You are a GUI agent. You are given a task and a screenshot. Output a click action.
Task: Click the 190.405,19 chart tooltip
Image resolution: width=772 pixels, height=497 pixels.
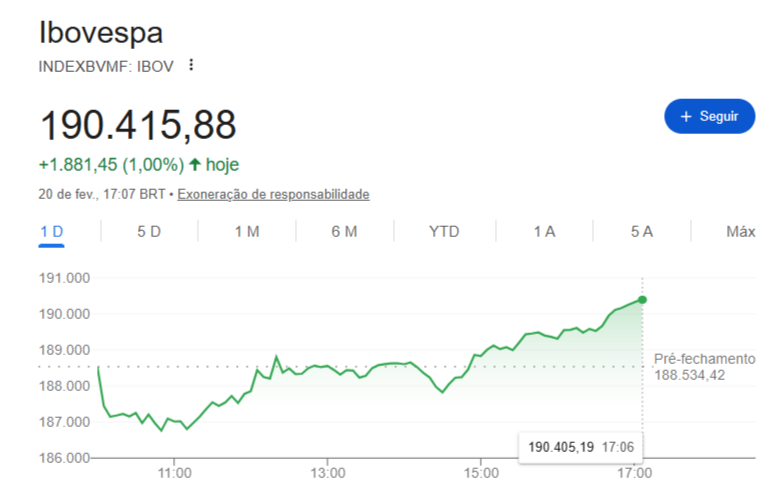[x=580, y=446]
